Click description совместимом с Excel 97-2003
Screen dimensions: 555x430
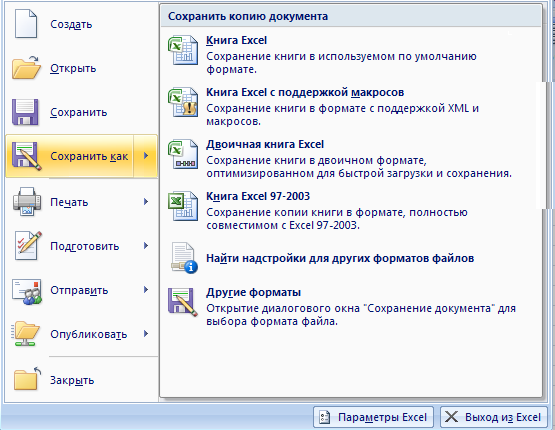pyautogui.click(x=337, y=219)
